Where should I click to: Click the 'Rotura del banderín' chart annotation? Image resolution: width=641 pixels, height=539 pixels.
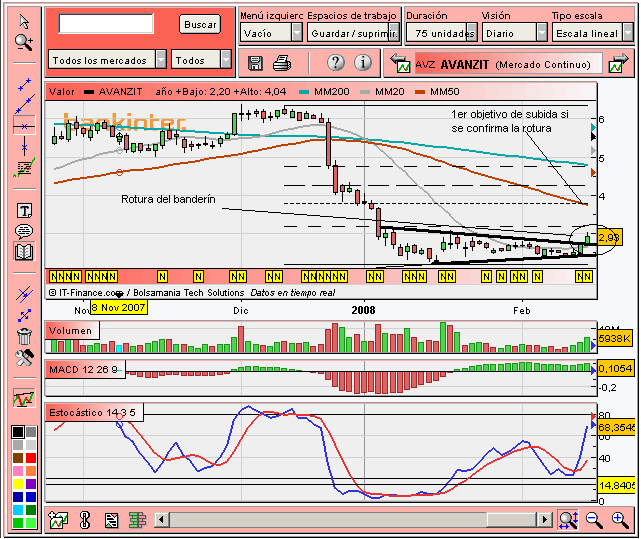(168, 199)
